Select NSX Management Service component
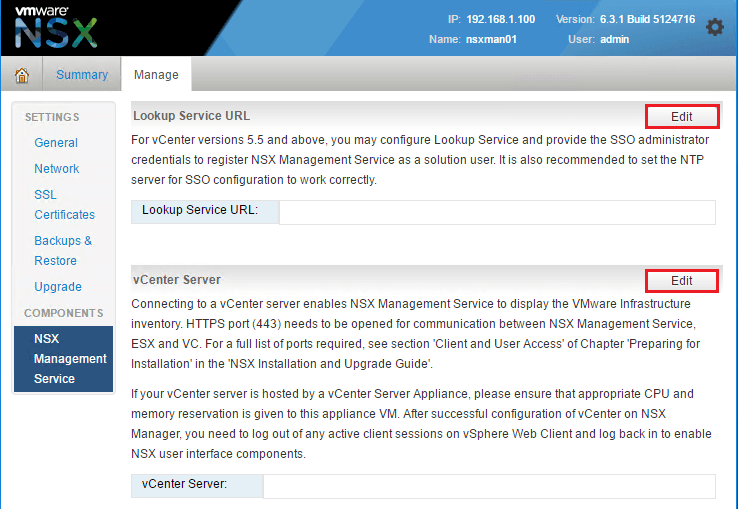 pos(64,359)
